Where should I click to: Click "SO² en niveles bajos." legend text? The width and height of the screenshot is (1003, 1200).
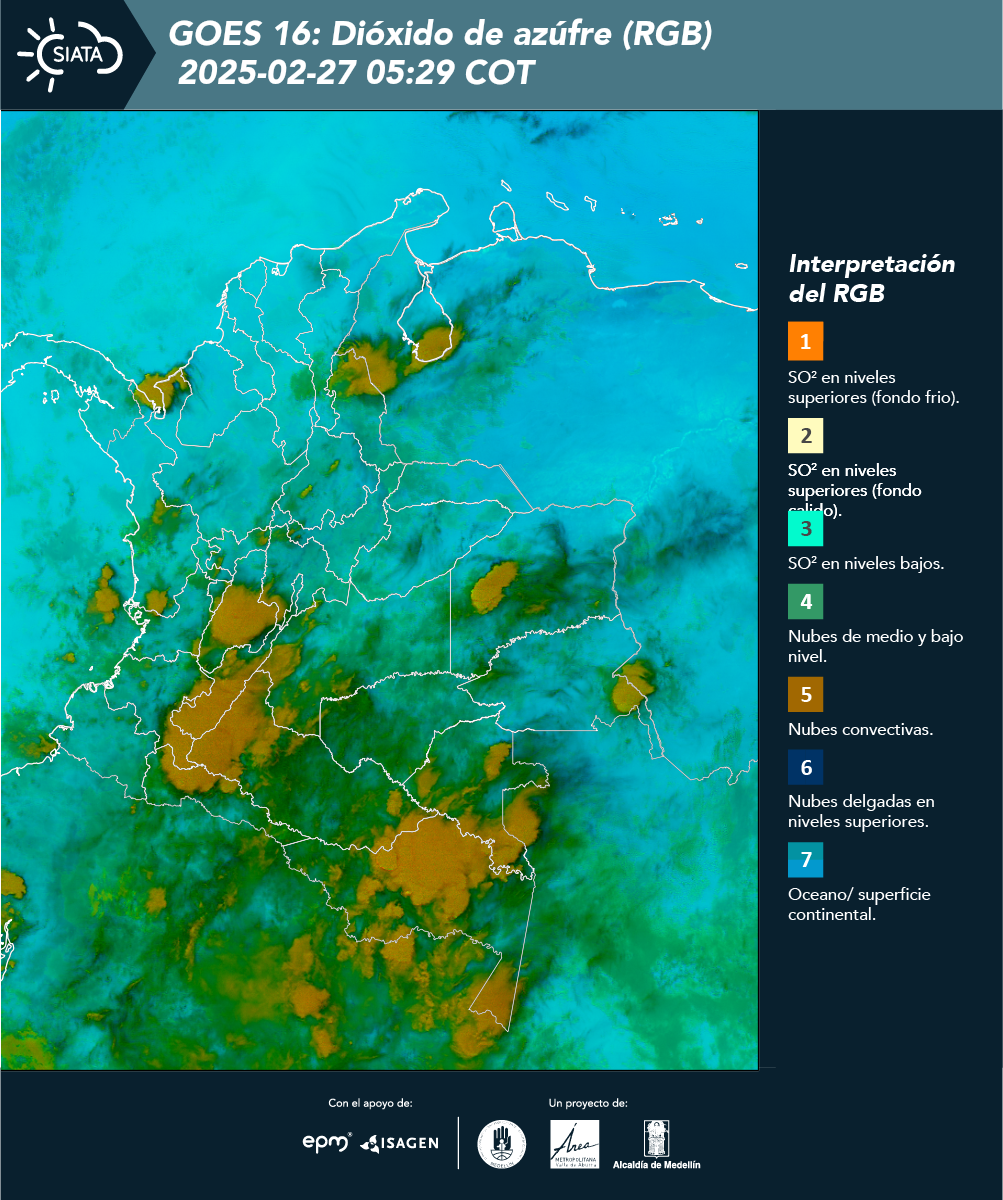(x=866, y=563)
